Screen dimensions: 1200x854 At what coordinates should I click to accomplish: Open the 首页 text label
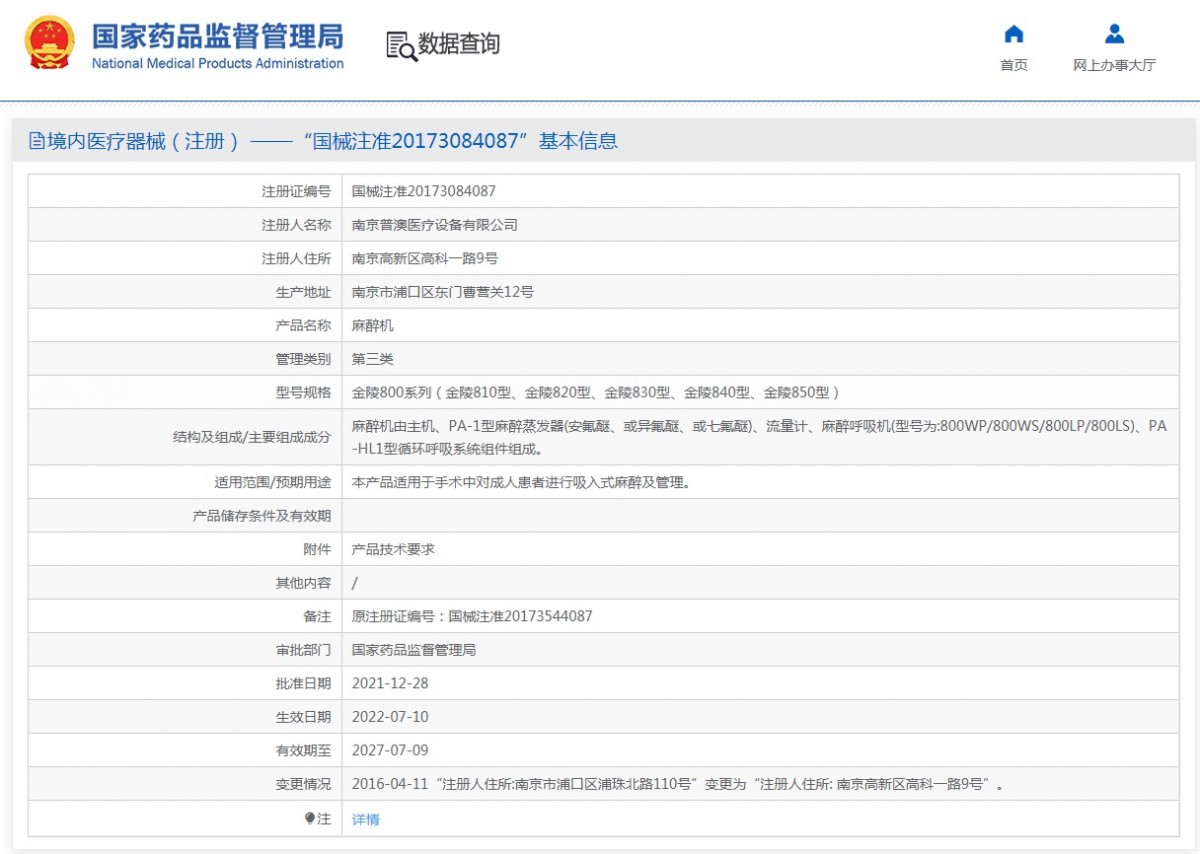1013,65
